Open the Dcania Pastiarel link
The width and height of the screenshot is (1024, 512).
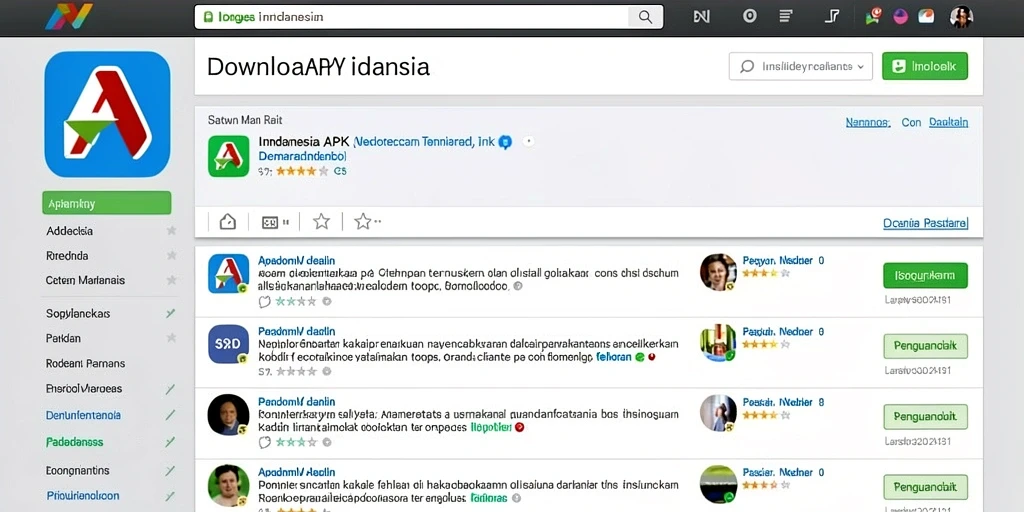(x=925, y=223)
